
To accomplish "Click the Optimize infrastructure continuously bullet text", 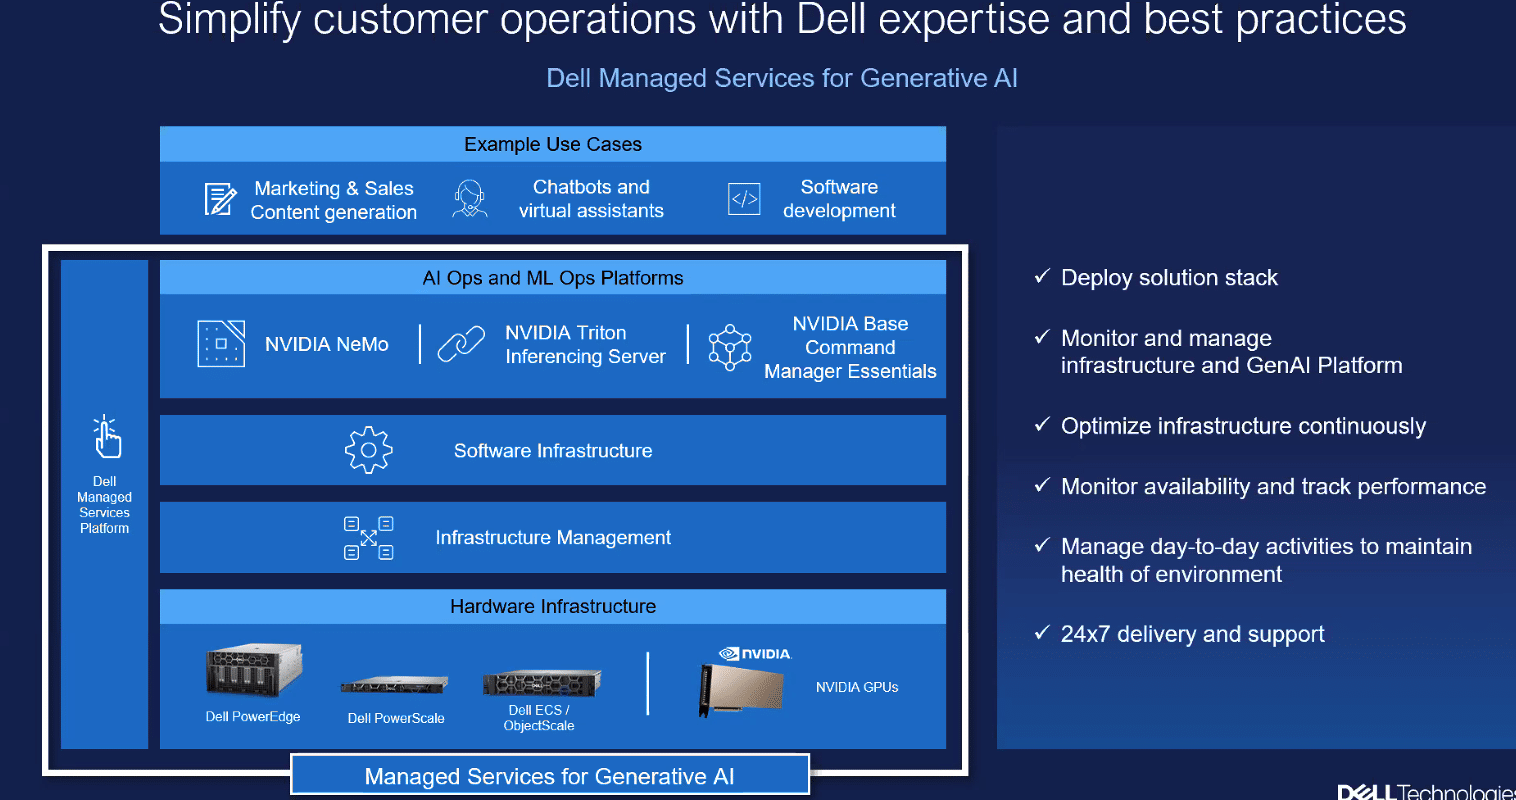I will click(1243, 426).
